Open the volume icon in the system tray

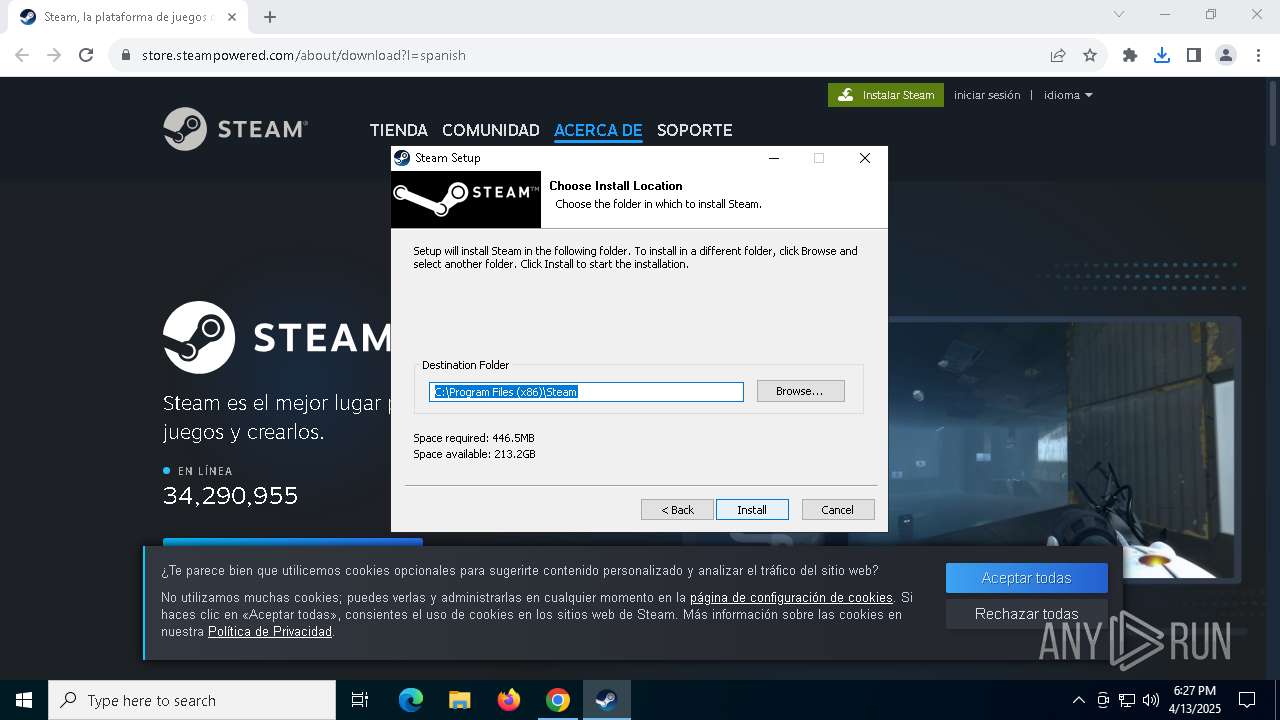click(1151, 700)
